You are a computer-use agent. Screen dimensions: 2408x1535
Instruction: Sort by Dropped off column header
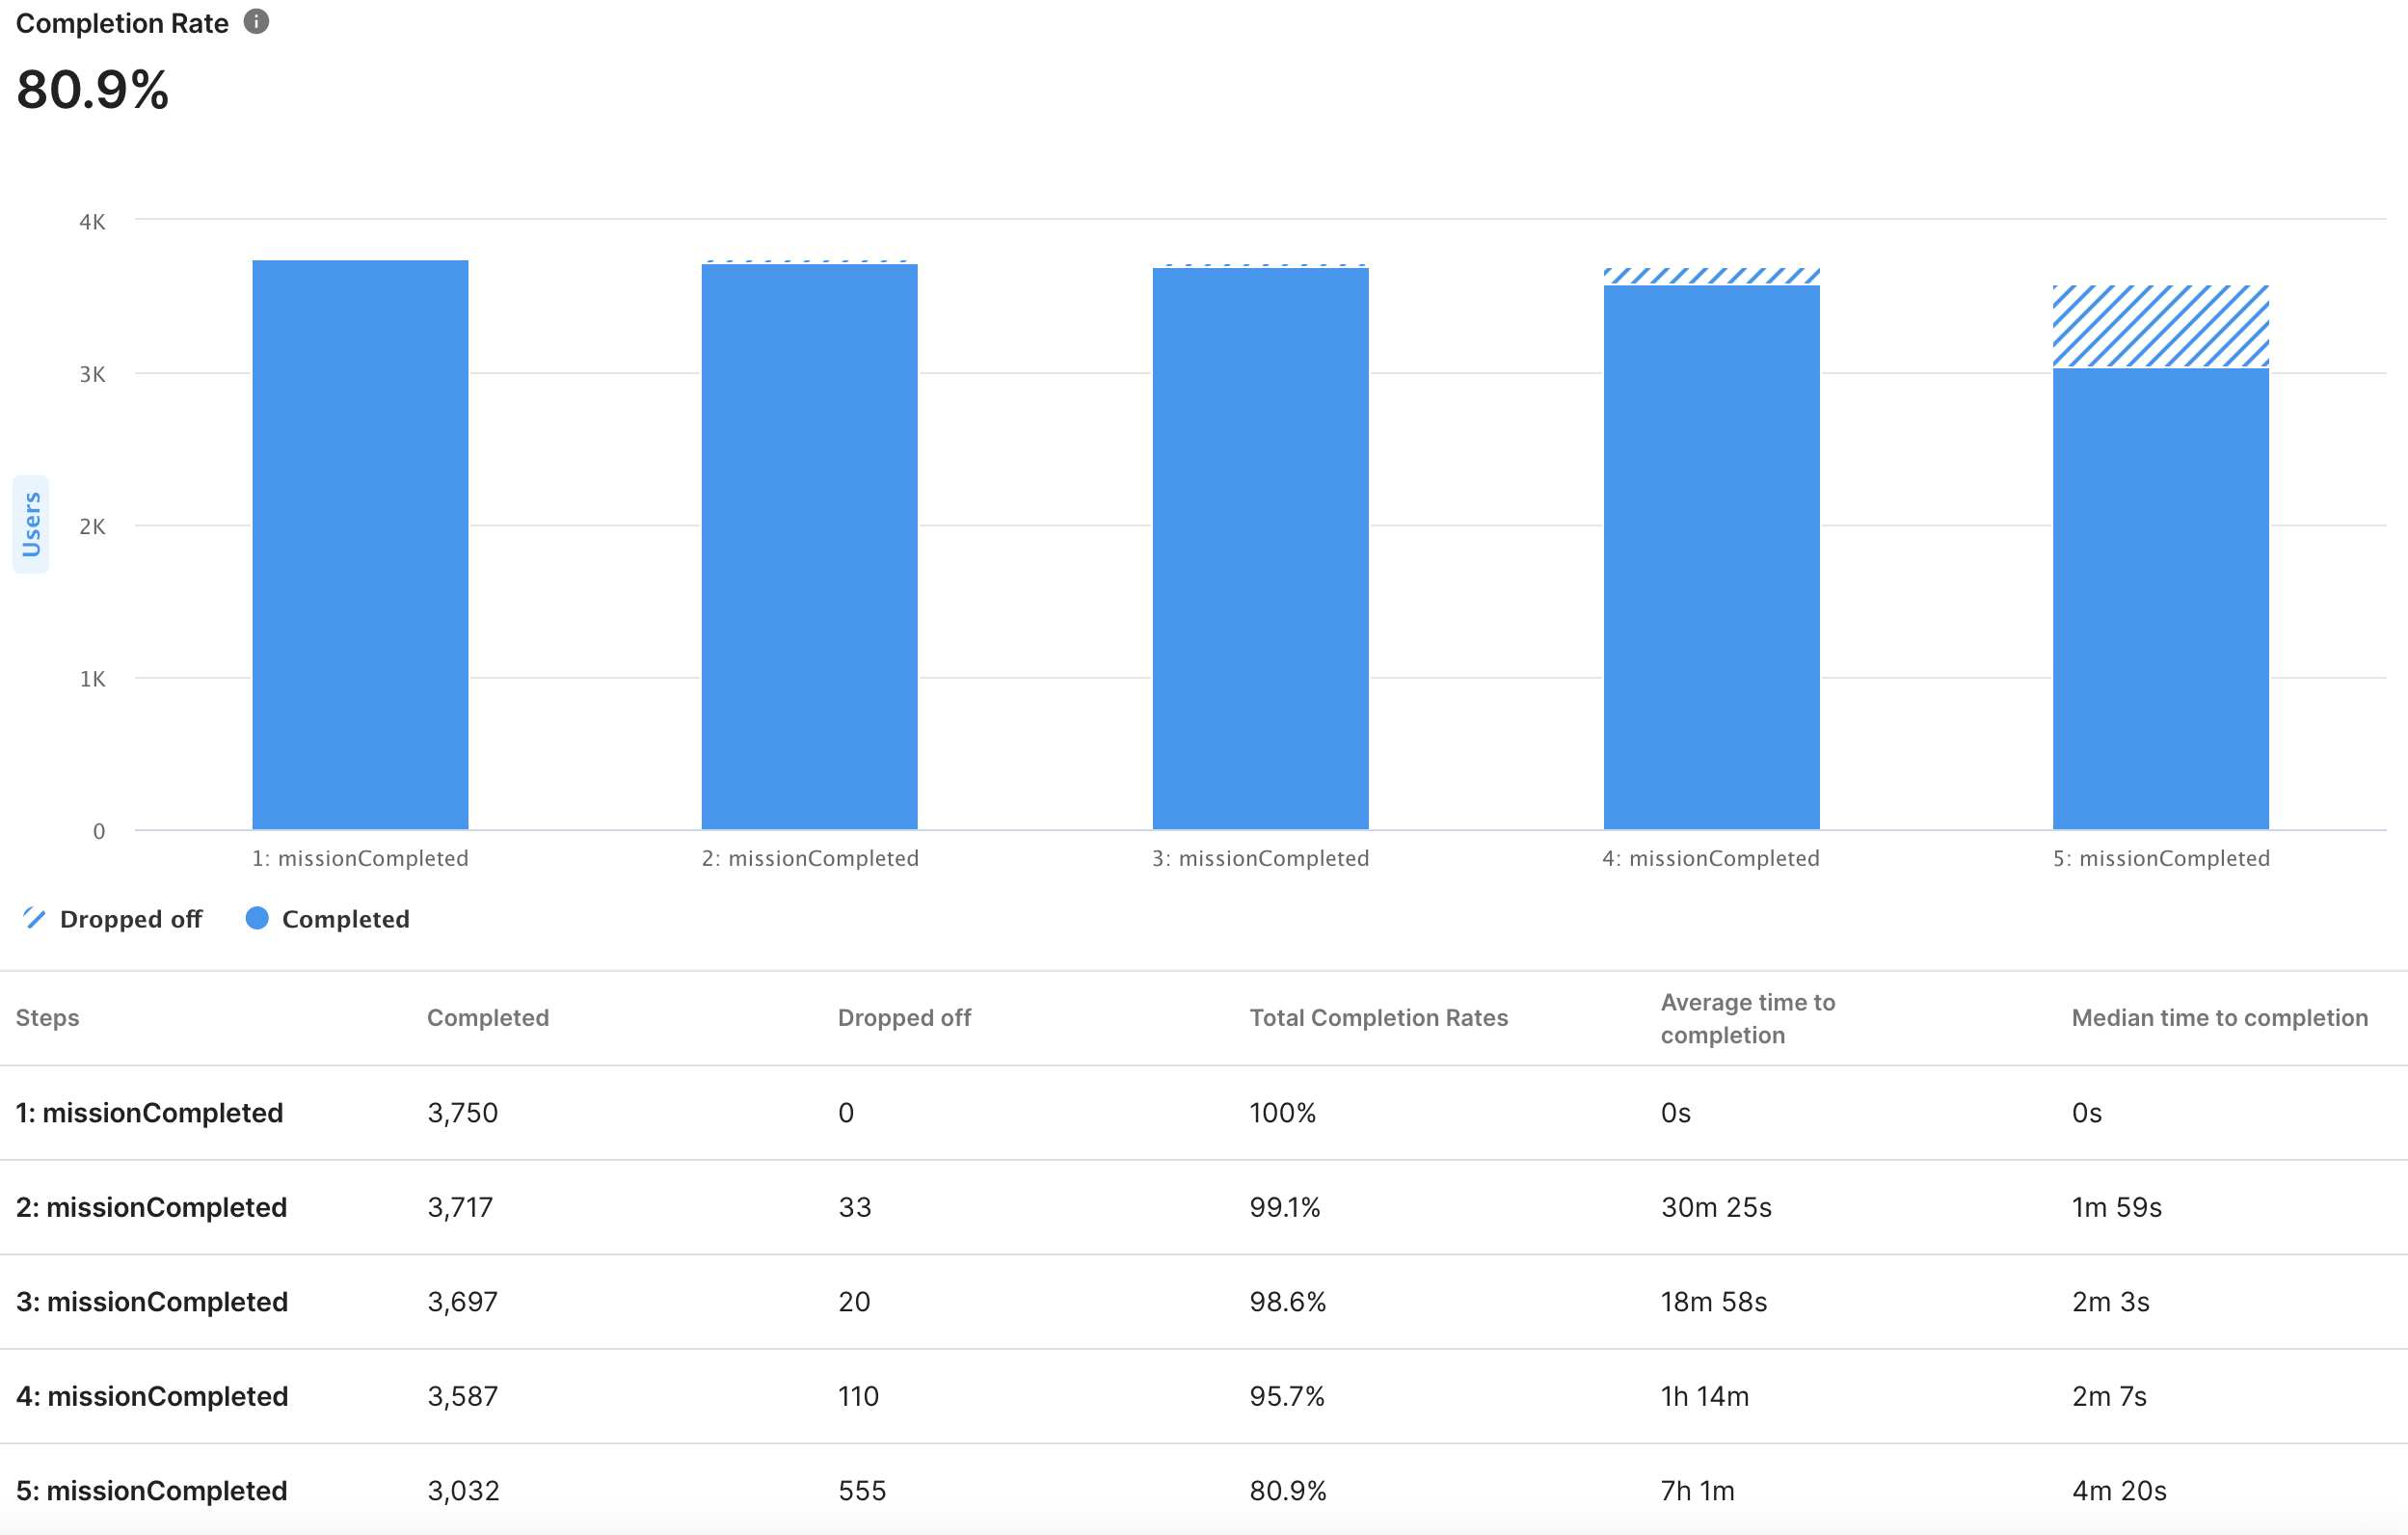(x=904, y=1017)
